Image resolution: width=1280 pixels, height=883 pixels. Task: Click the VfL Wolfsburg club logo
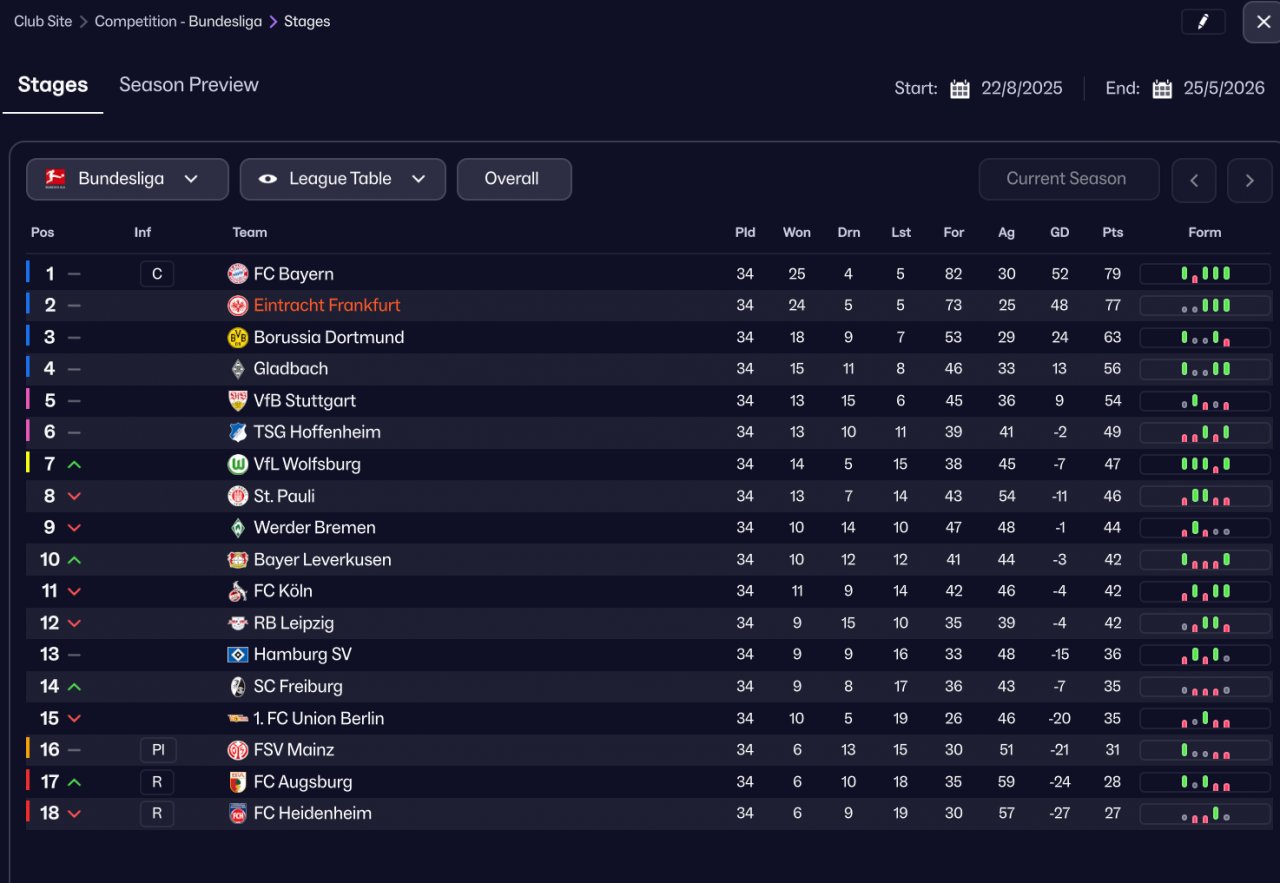(238, 464)
